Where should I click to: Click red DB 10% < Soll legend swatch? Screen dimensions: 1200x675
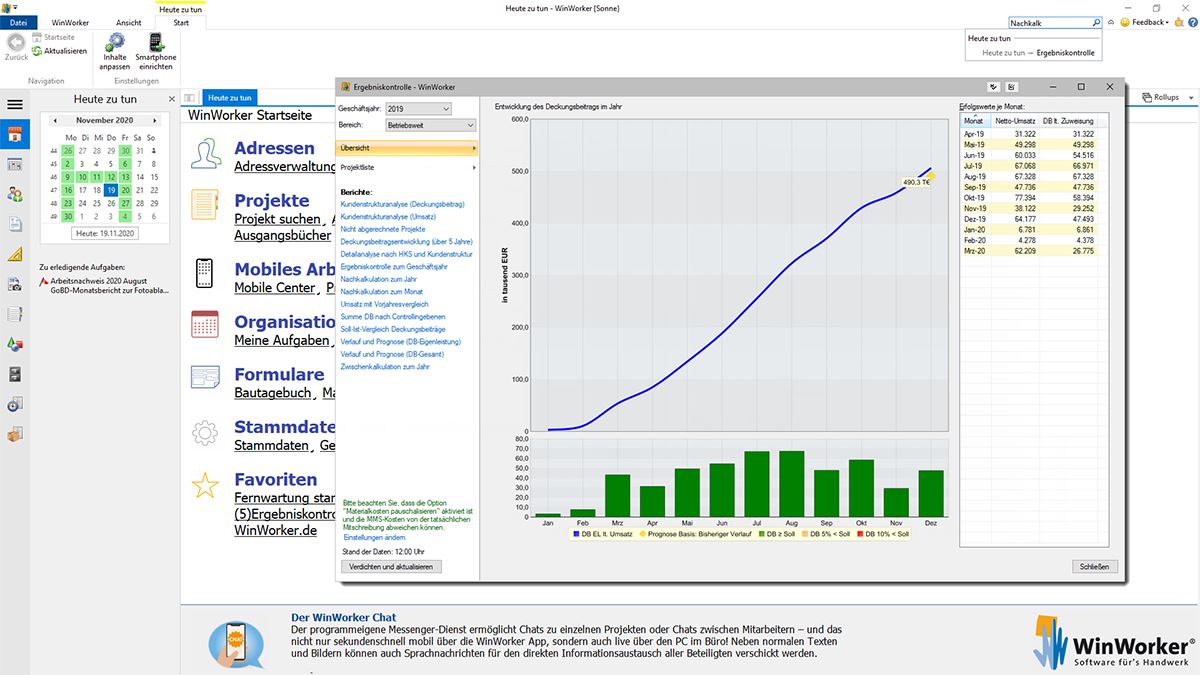tap(859, 535)
